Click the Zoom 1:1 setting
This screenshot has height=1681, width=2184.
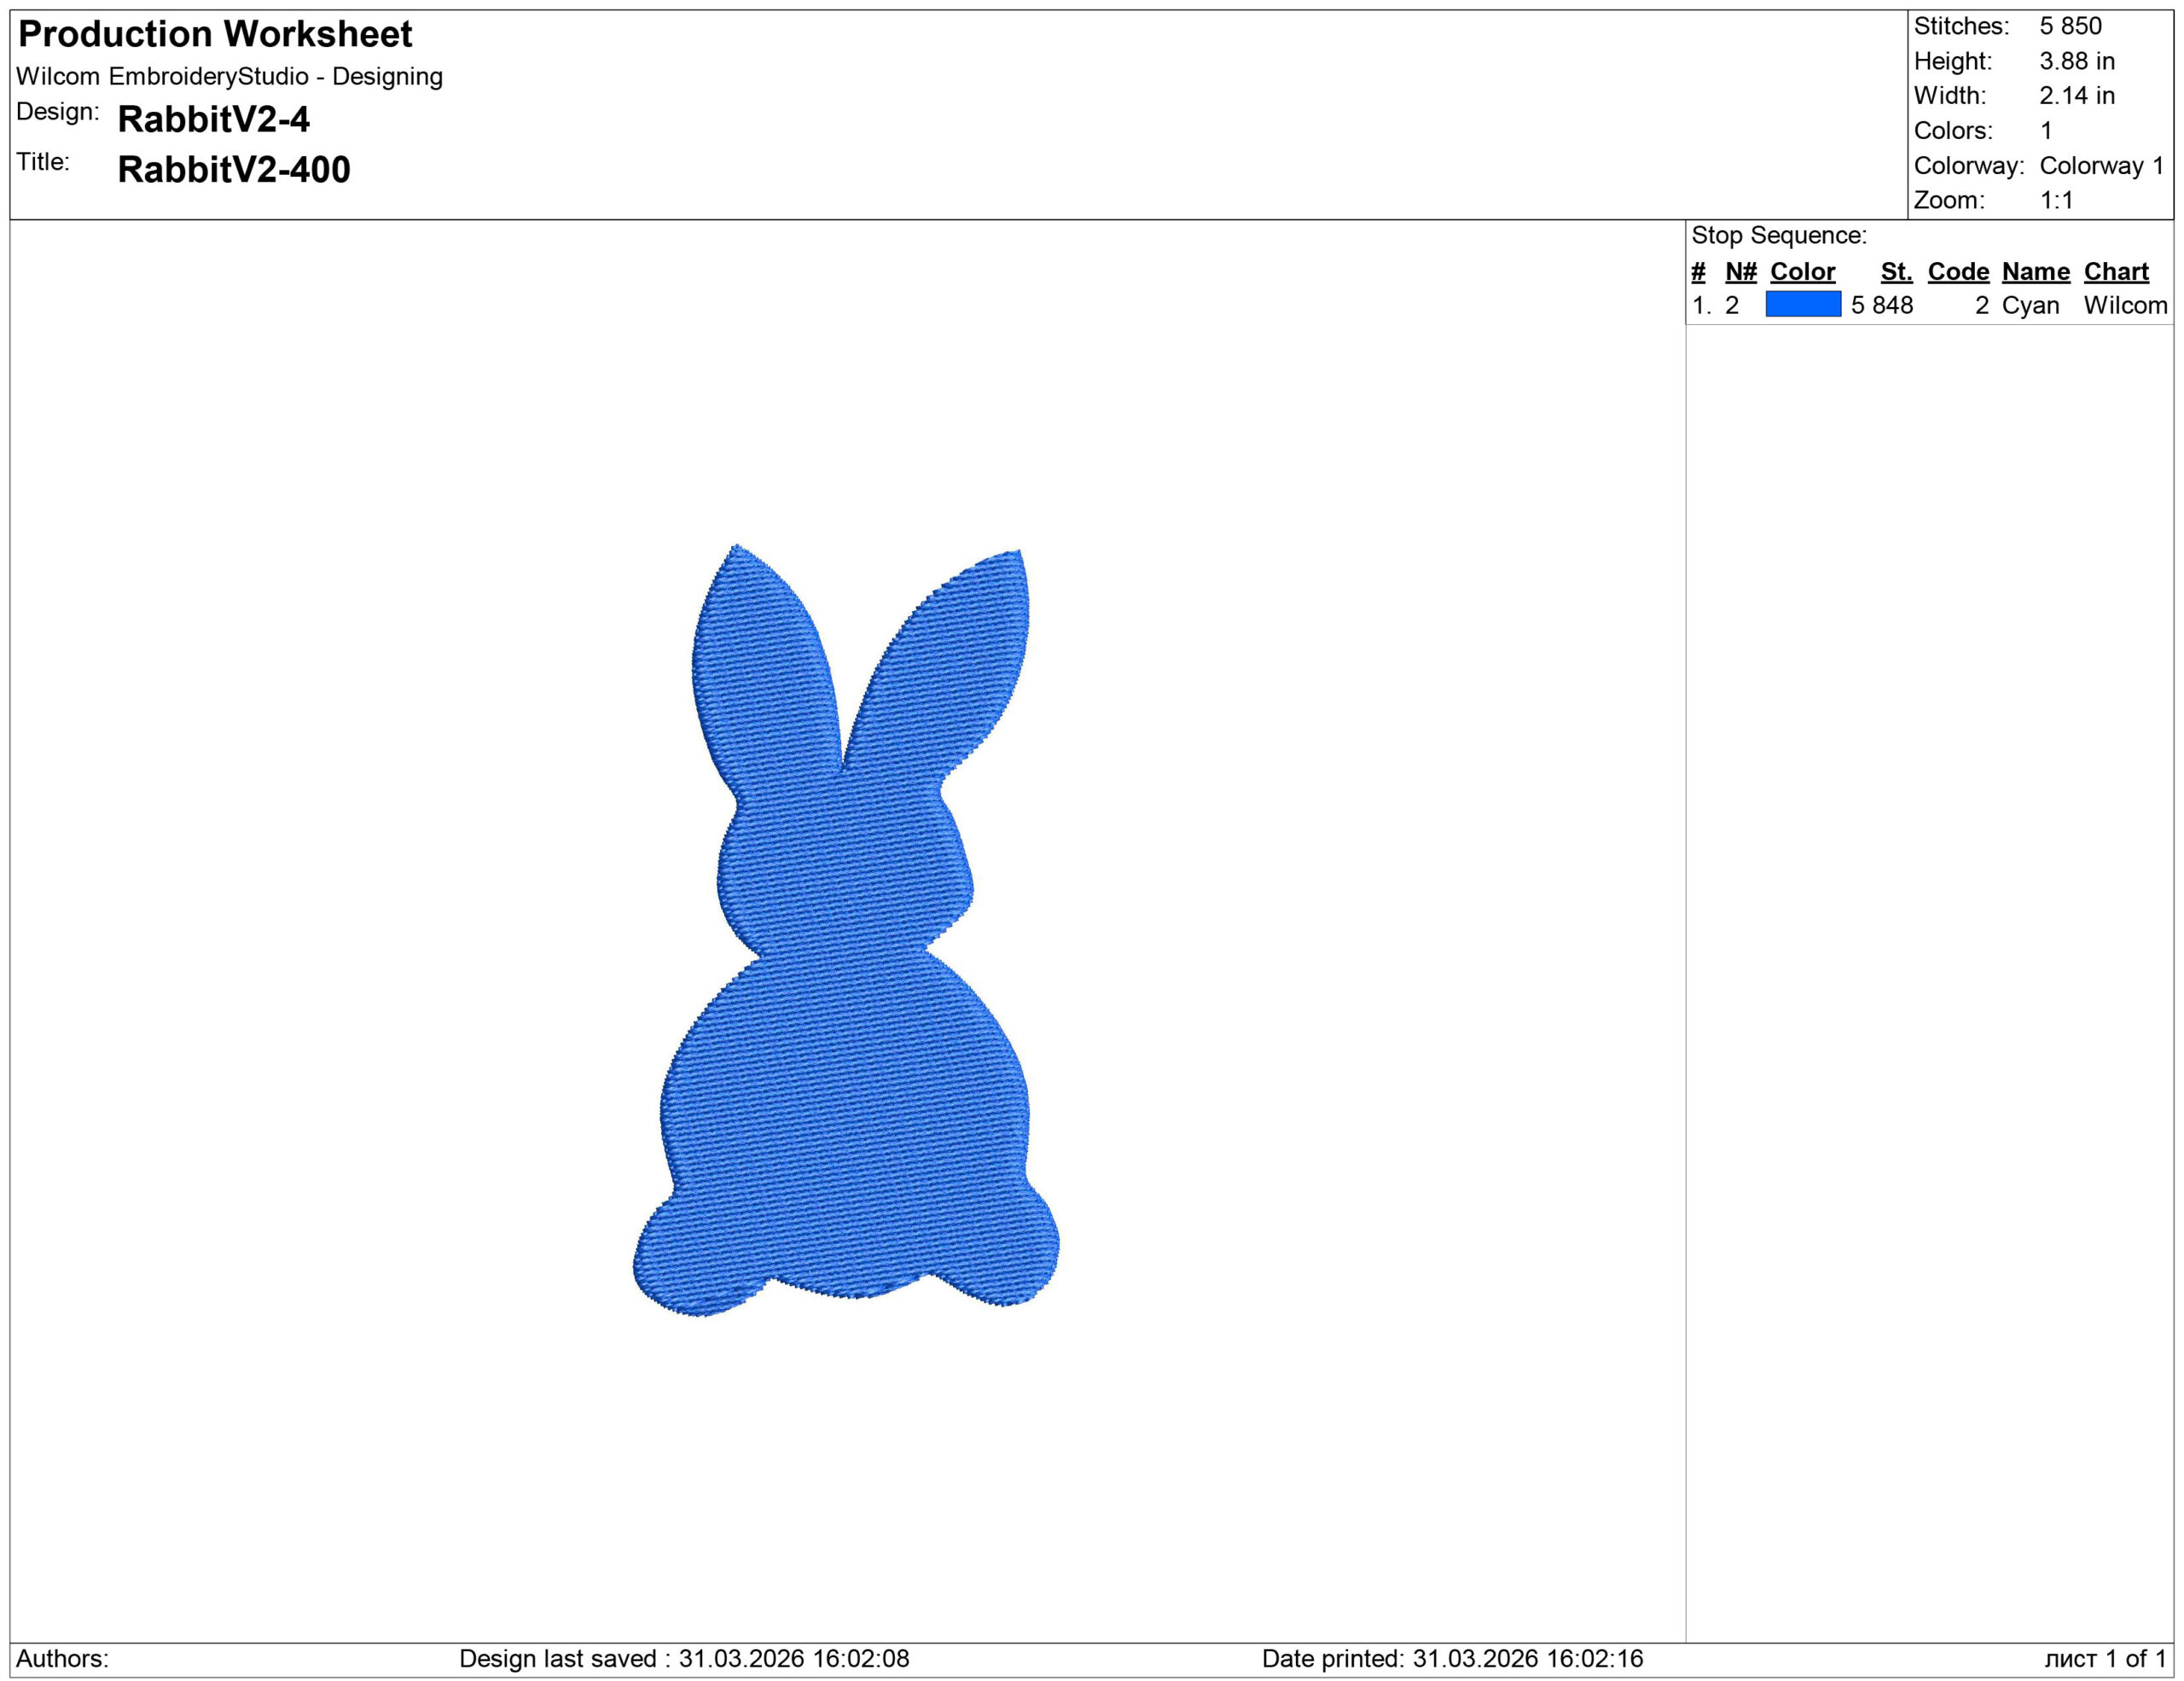pos(2058,199)
